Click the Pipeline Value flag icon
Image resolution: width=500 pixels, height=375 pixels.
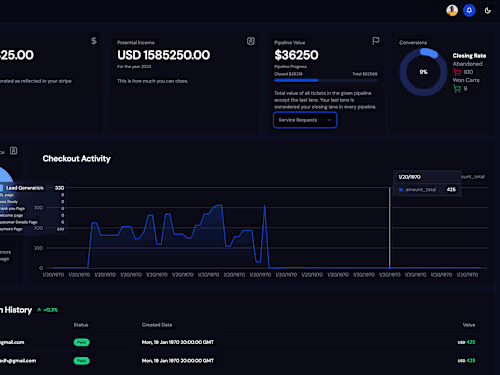click(x=376, y=41)
